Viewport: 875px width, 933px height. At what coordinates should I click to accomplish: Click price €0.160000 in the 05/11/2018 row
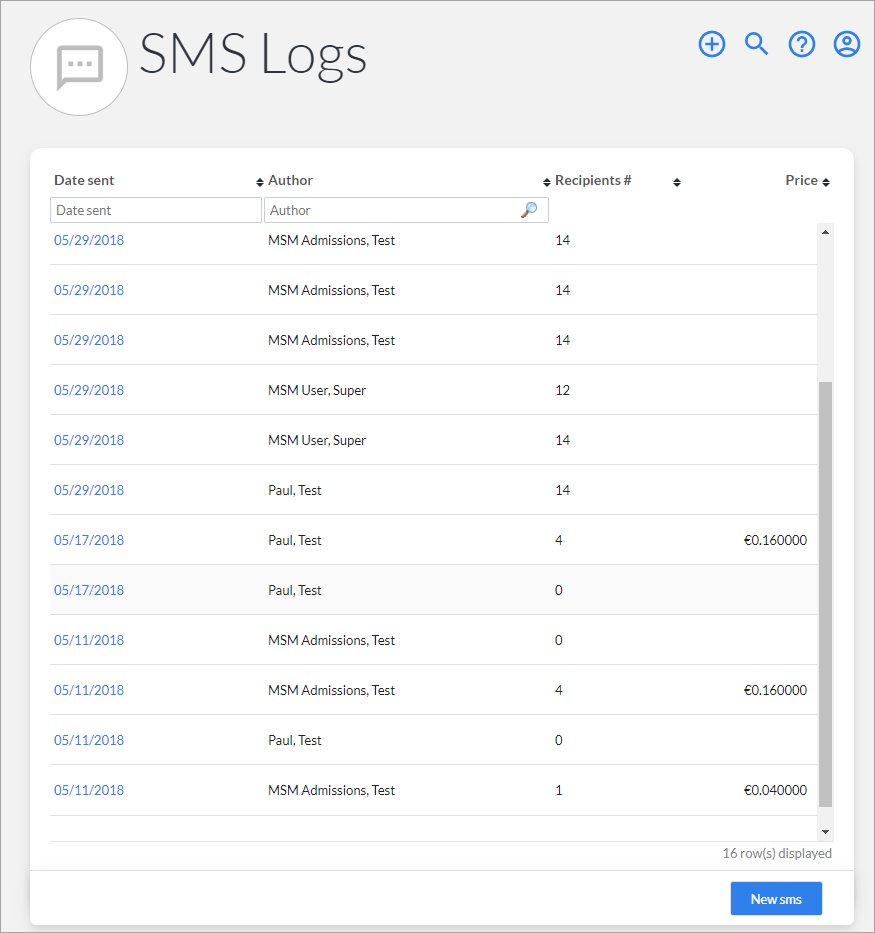click(x=776, y=690)
